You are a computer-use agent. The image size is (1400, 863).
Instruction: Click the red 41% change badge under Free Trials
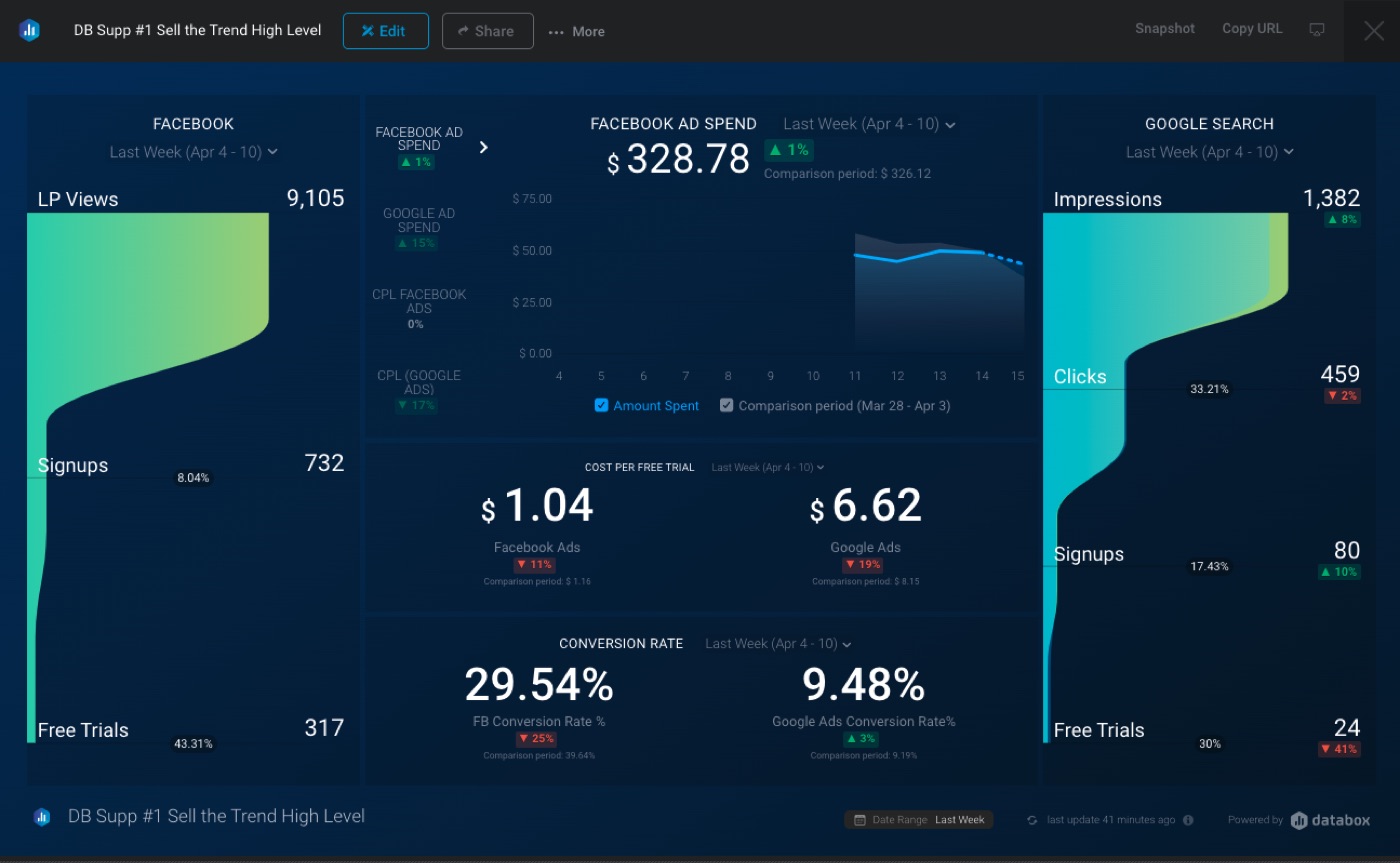[x=1339, y=749]
